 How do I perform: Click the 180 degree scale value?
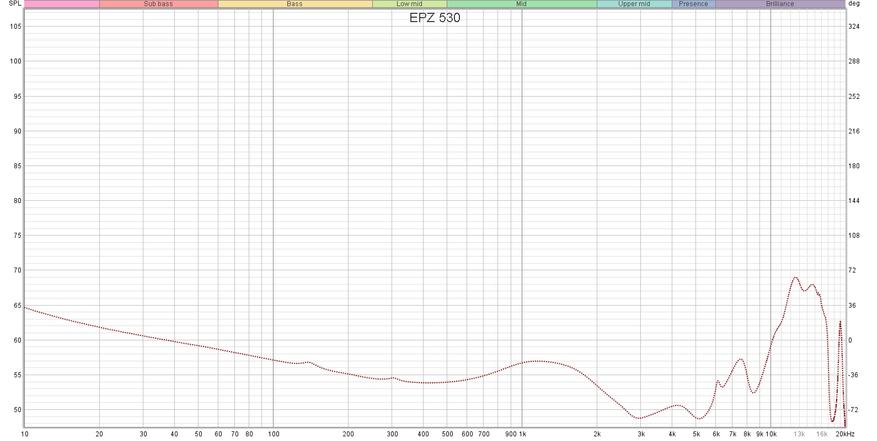pyautogui.click(x=854, y=166)
